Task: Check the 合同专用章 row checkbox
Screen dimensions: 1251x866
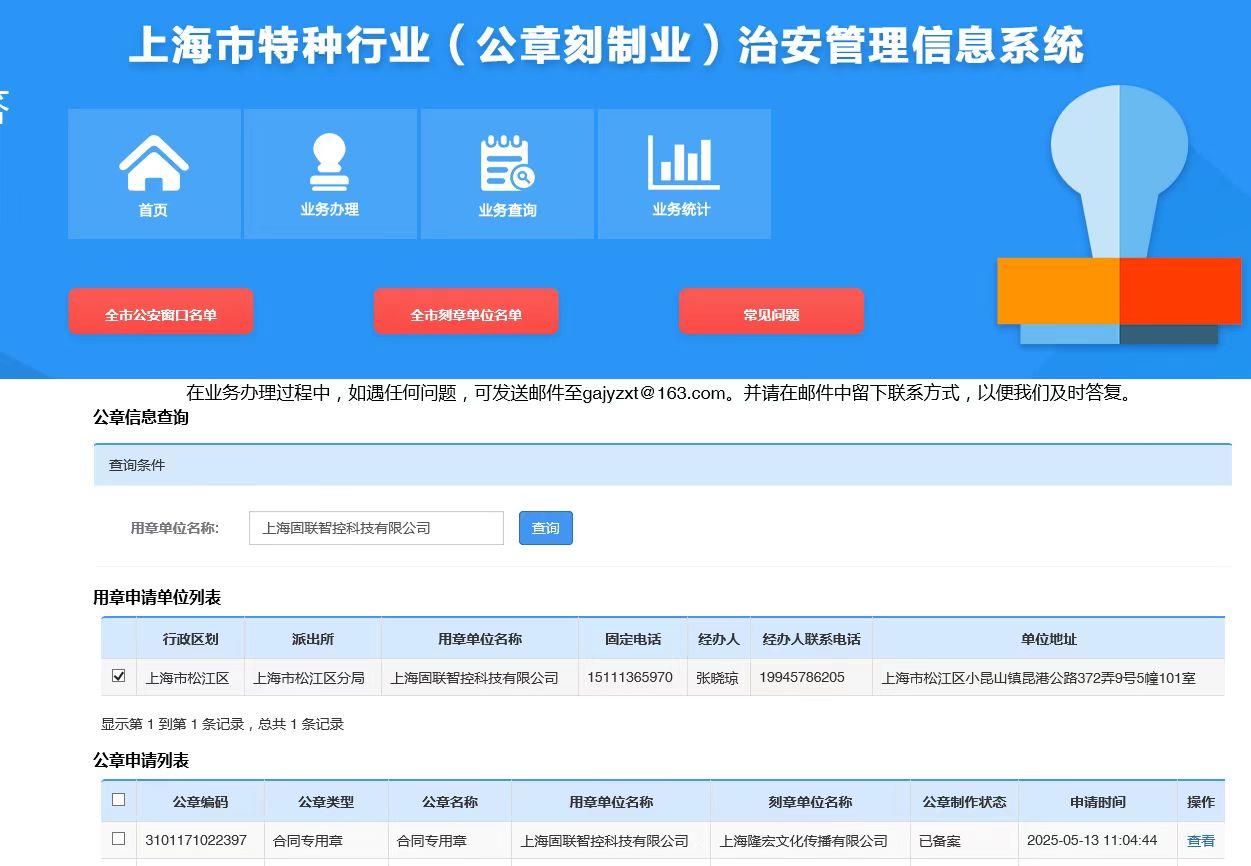Action: tap(119, 839)
